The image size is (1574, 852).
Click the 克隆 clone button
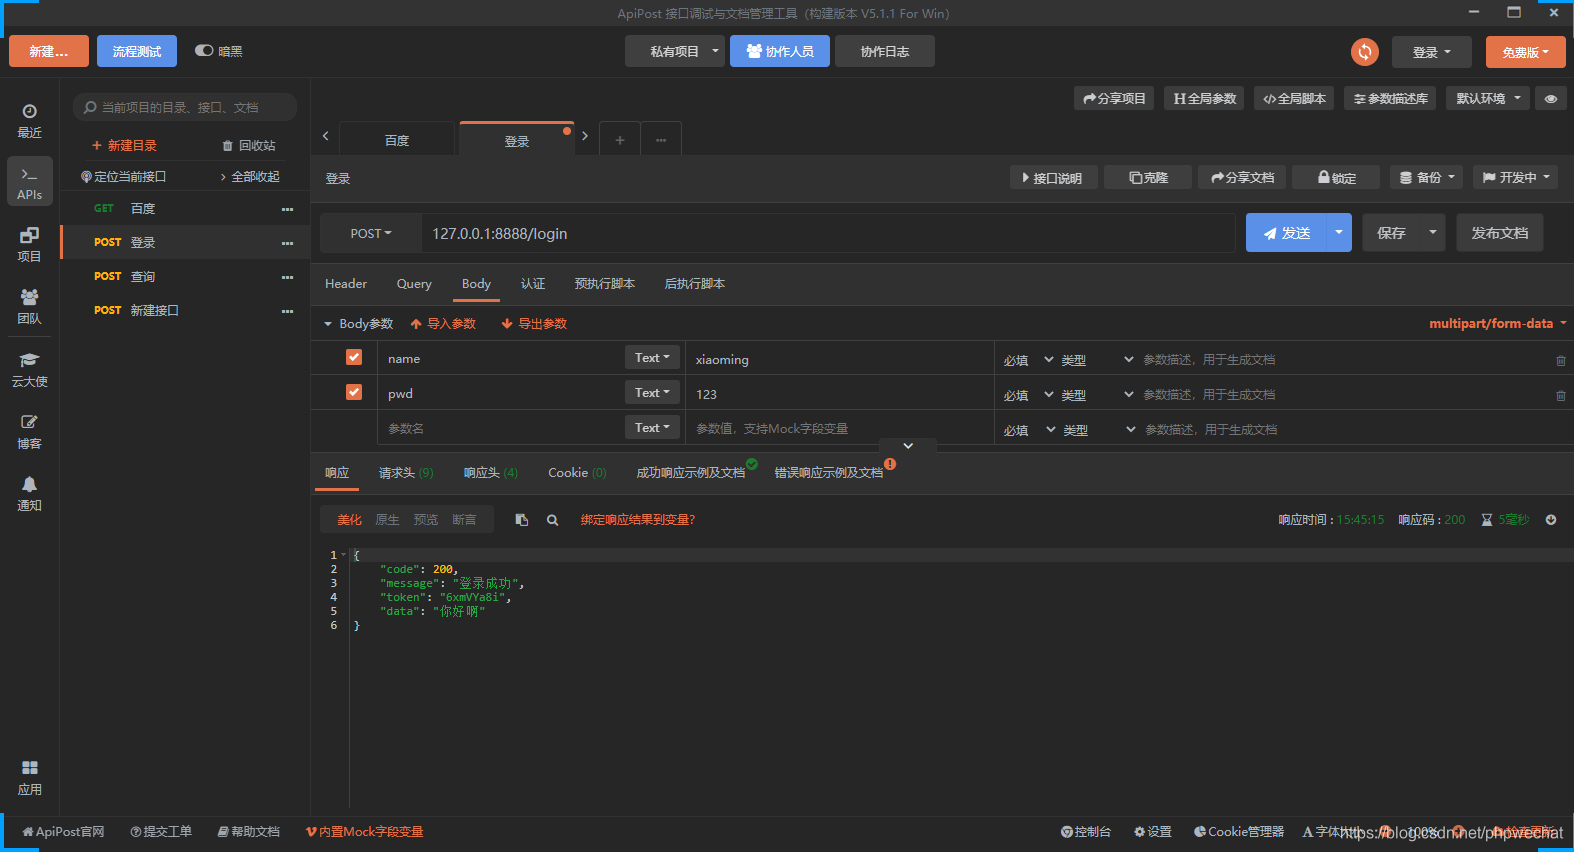1148,177
